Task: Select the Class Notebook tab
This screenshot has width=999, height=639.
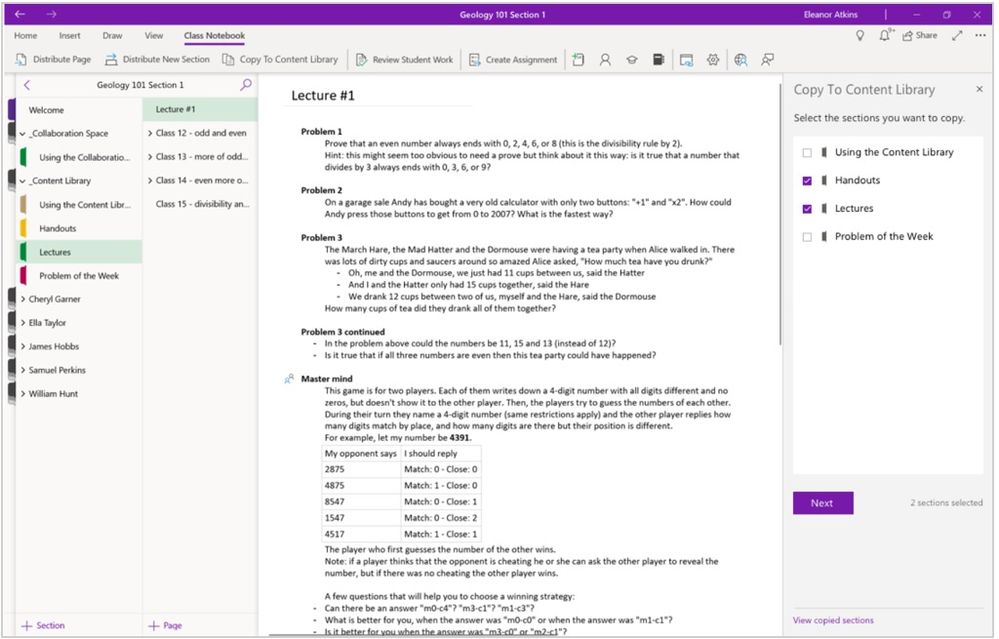Action: [x=214, y=36]
